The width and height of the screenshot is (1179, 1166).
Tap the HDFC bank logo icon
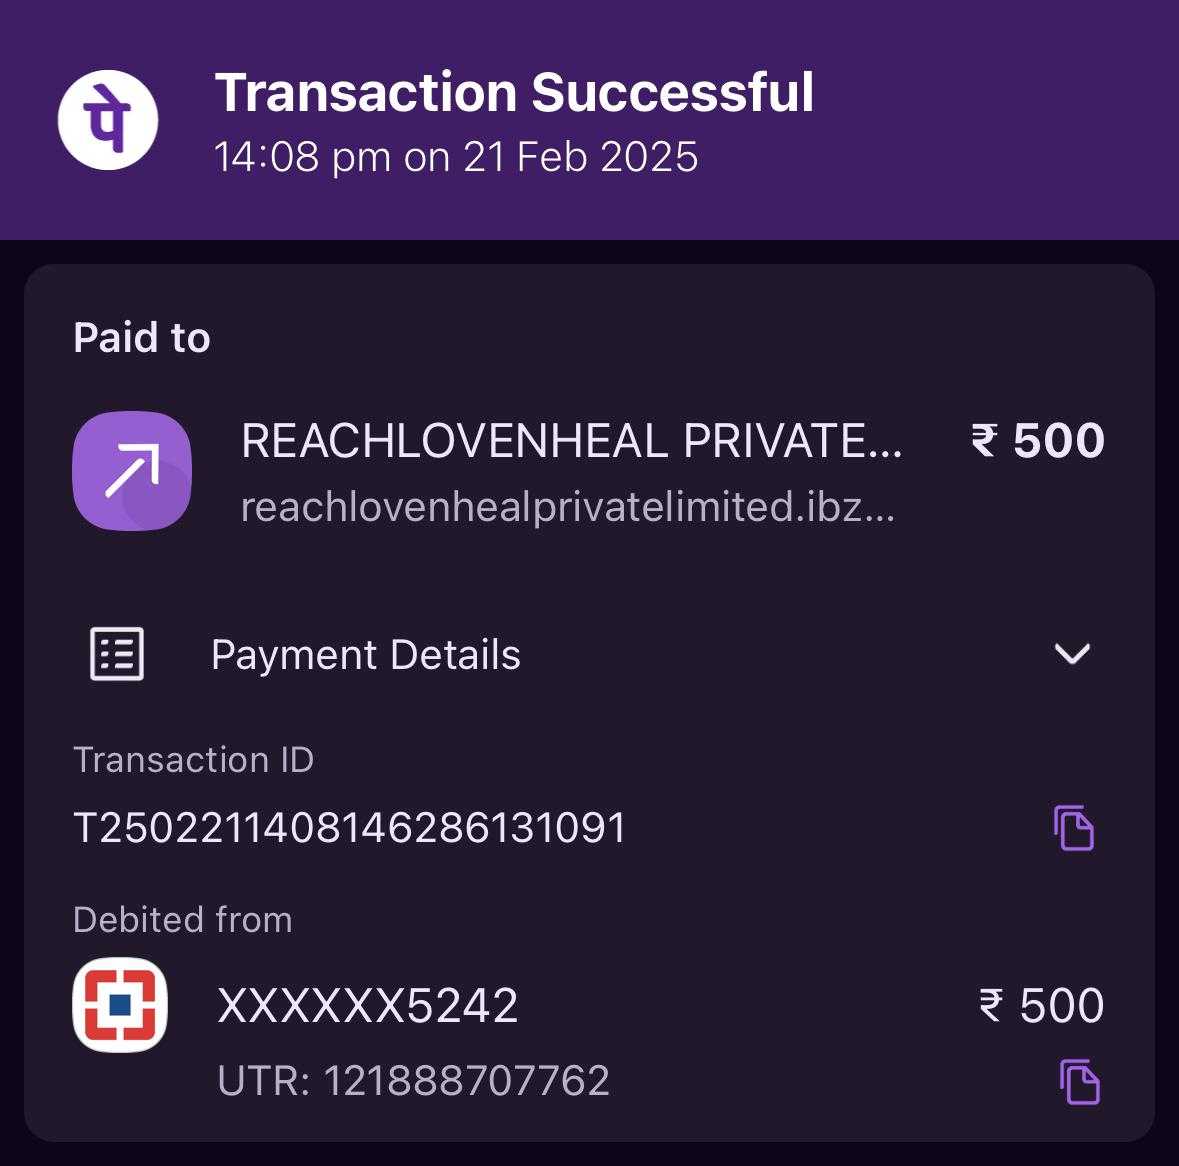120,1005
